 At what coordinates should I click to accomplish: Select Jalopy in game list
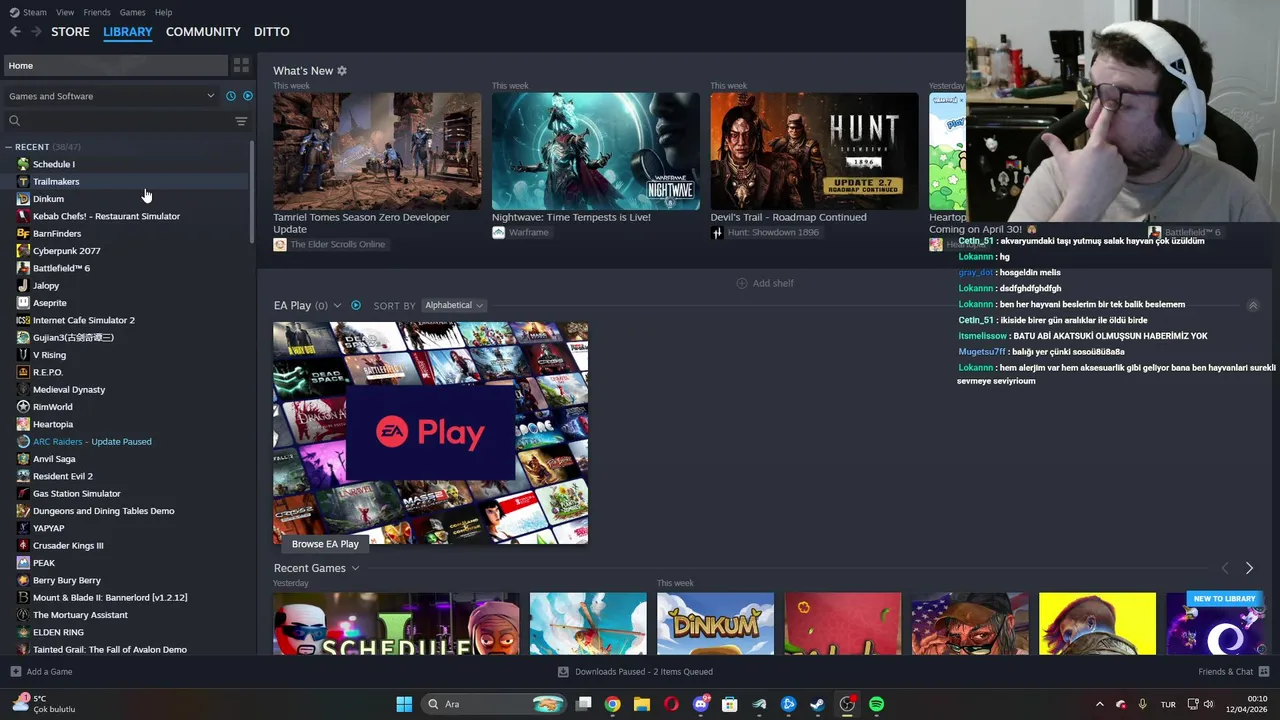point(46,285)
